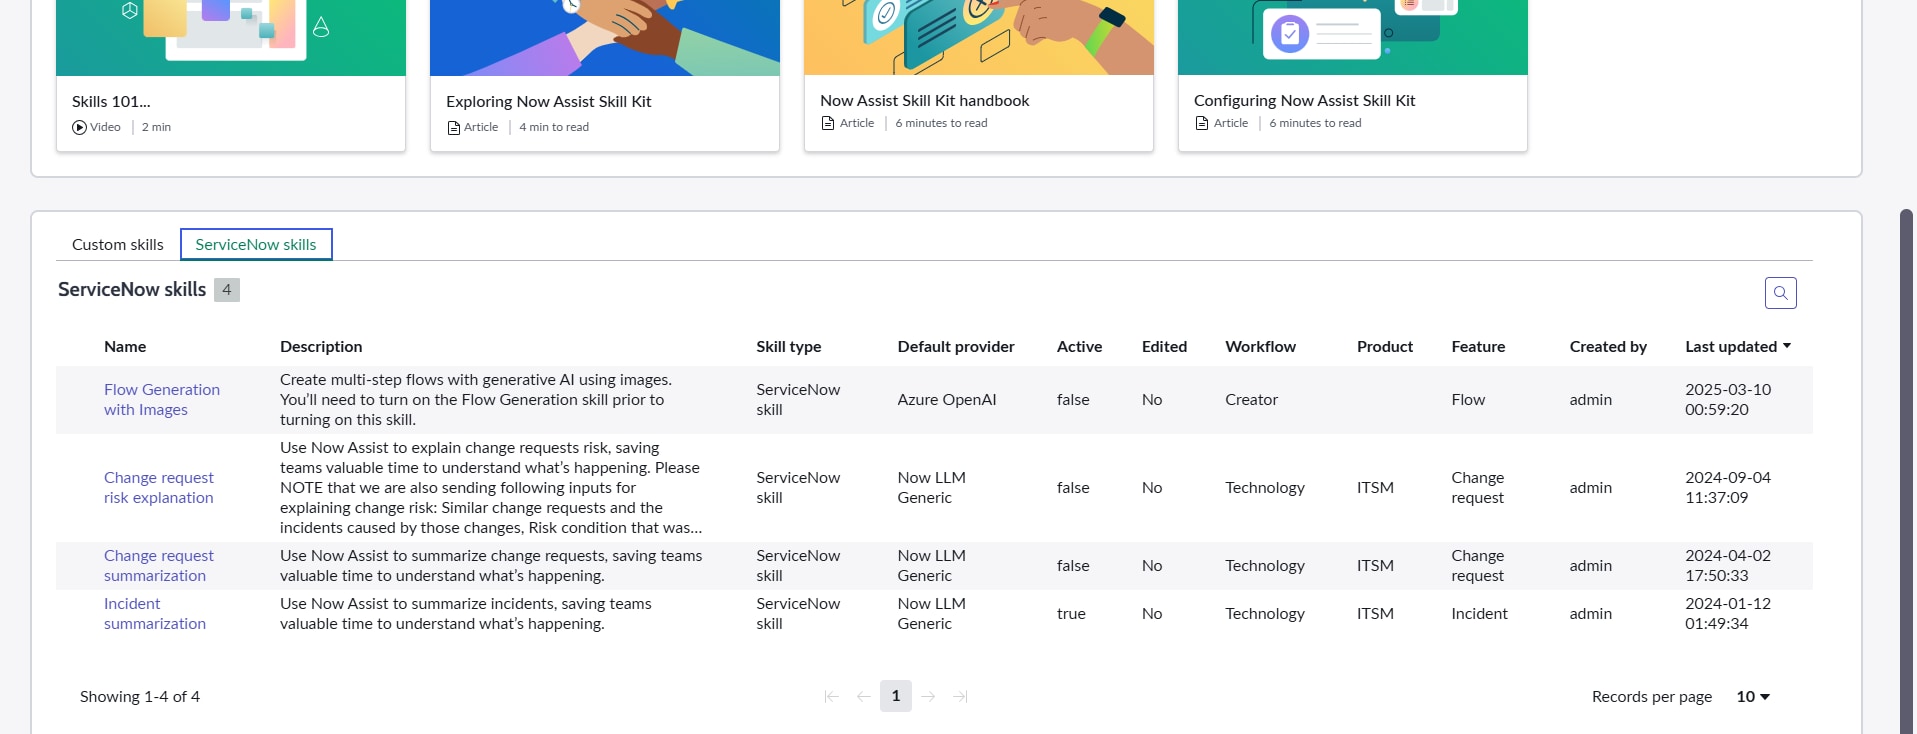Open the Flow Generation with Images skill
The width and height of the screenshot is (1917, 734).
point(161,399)
